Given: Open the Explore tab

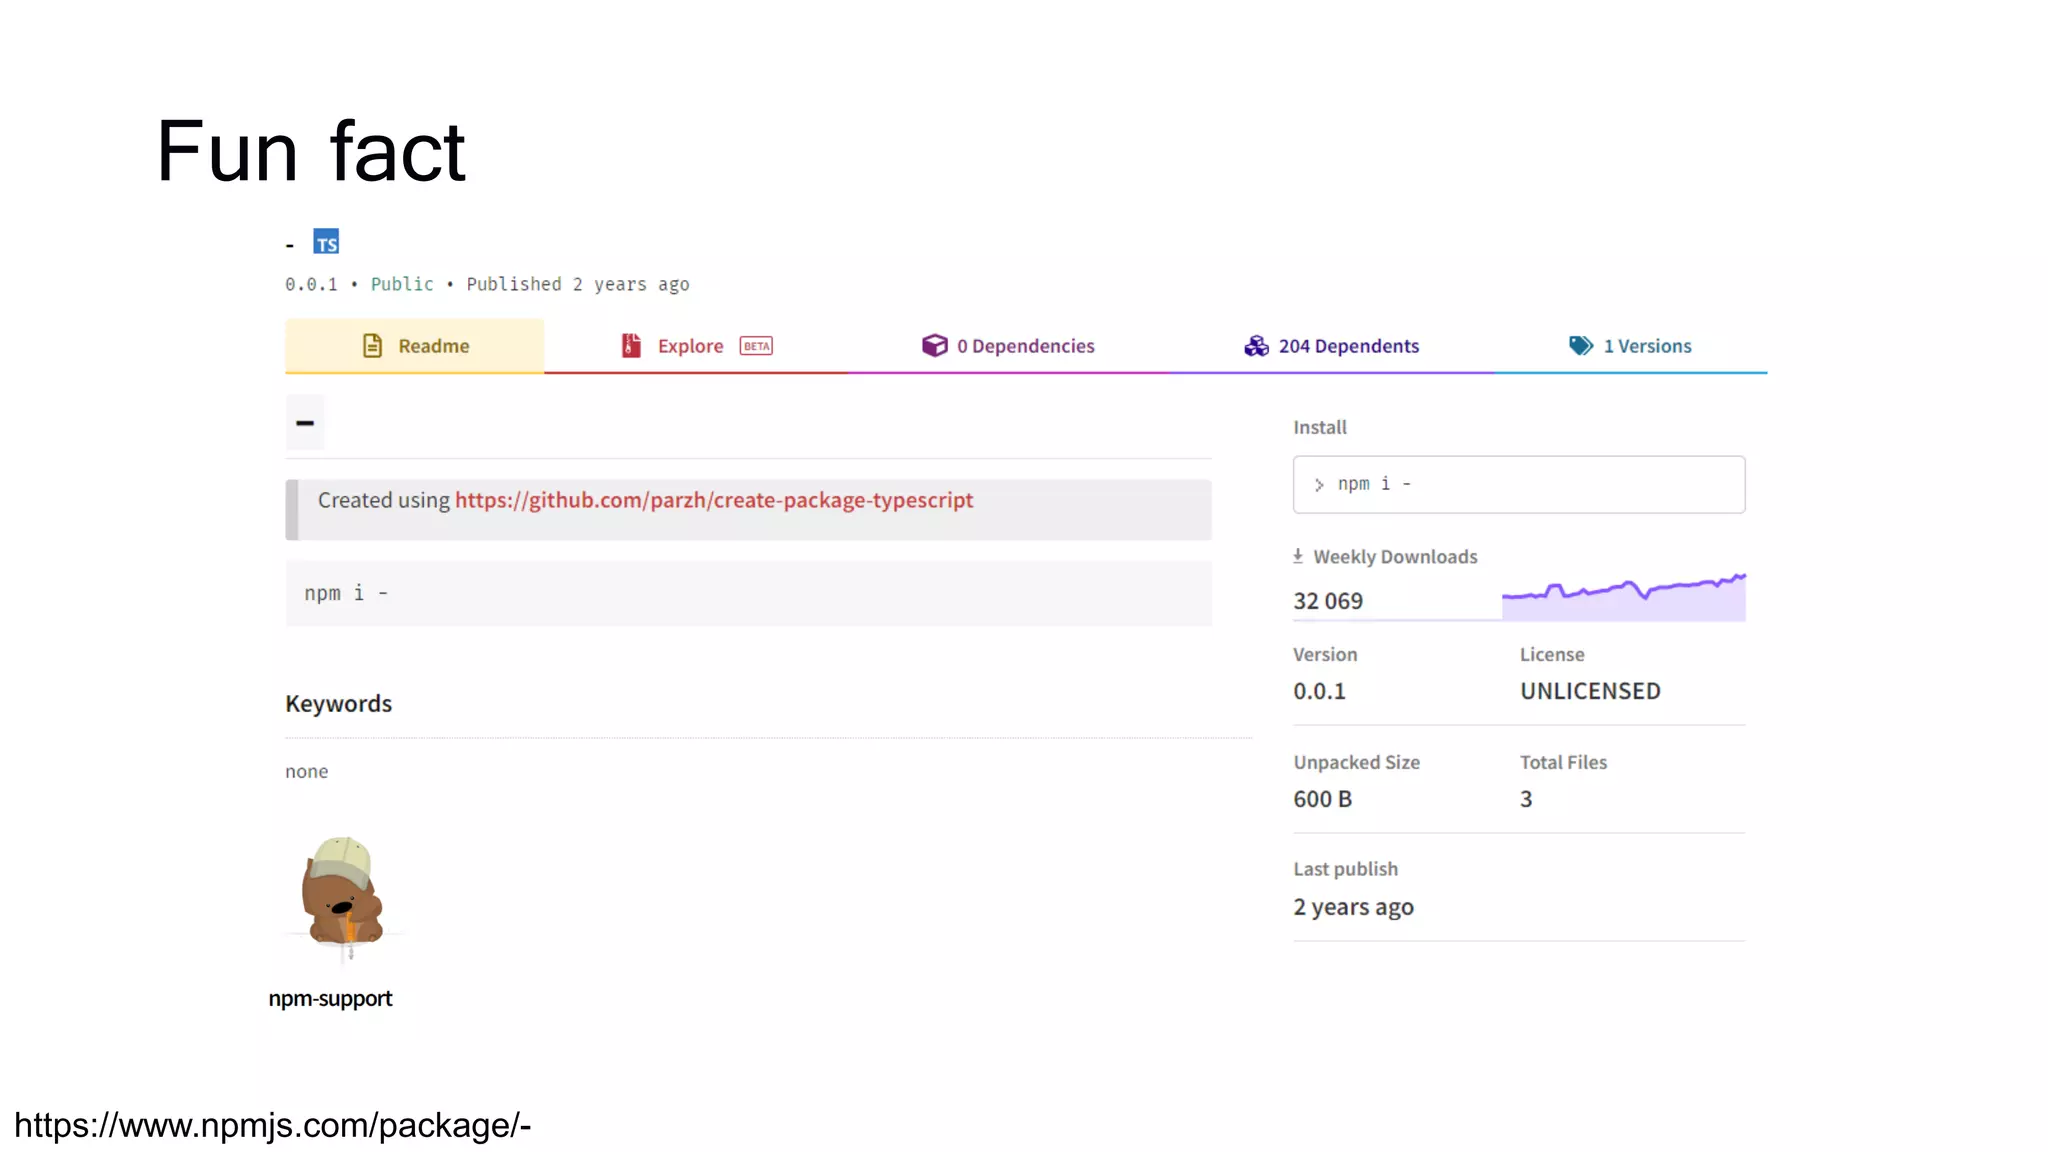Looking at the screenshot, I should [695, 346].
